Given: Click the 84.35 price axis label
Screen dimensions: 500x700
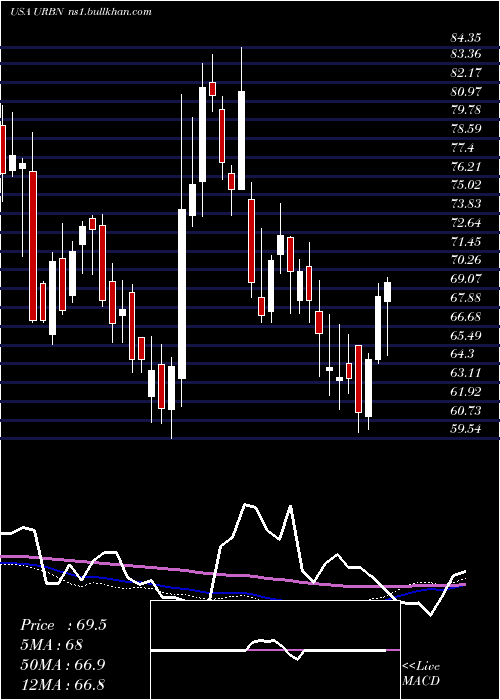Looking at the screenshot, I should [x=466, y=37].
